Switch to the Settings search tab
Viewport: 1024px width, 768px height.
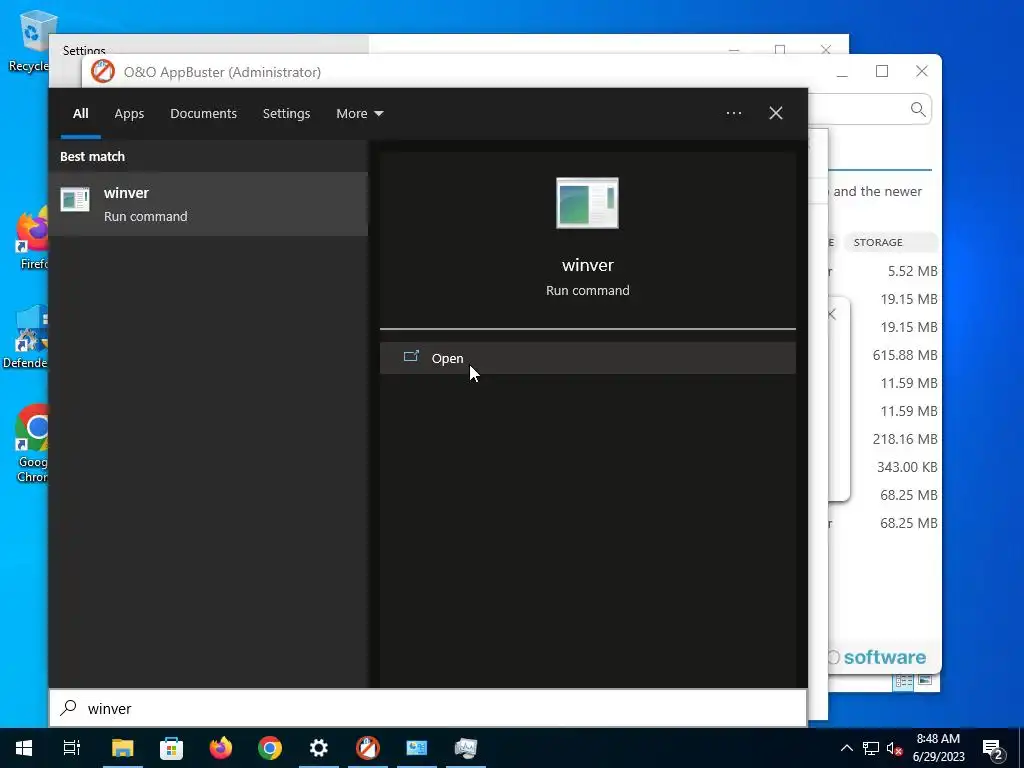tap(286, 114)
